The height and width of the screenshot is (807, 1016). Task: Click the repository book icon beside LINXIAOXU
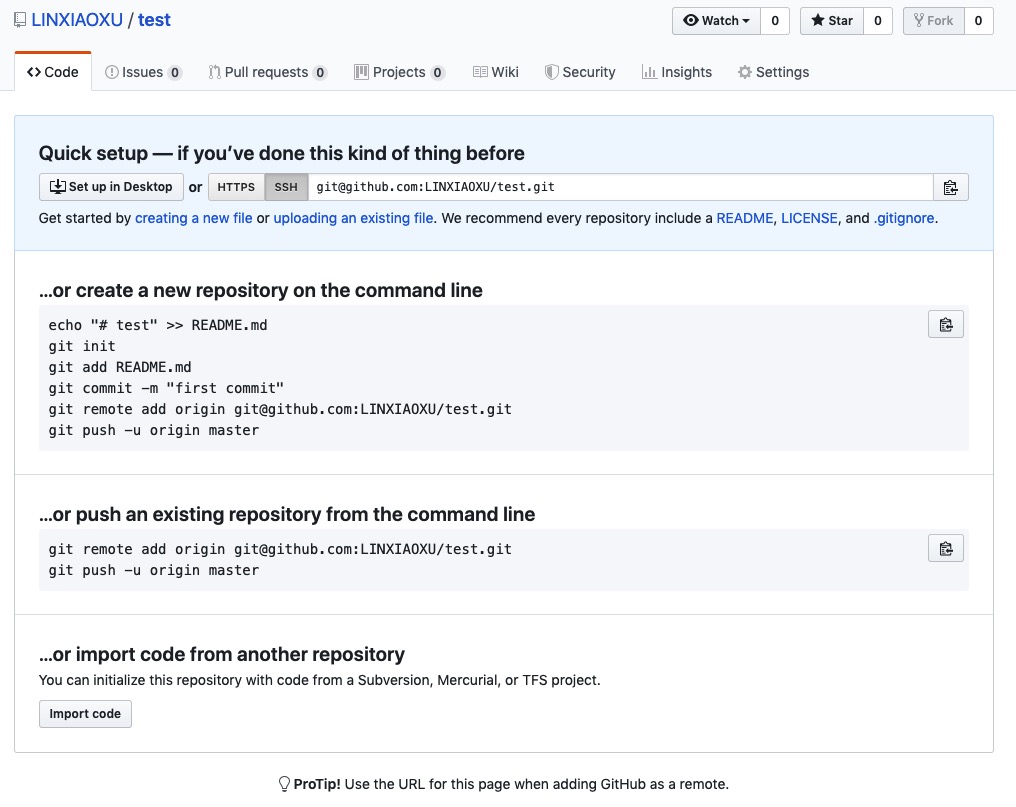point(20,20)
